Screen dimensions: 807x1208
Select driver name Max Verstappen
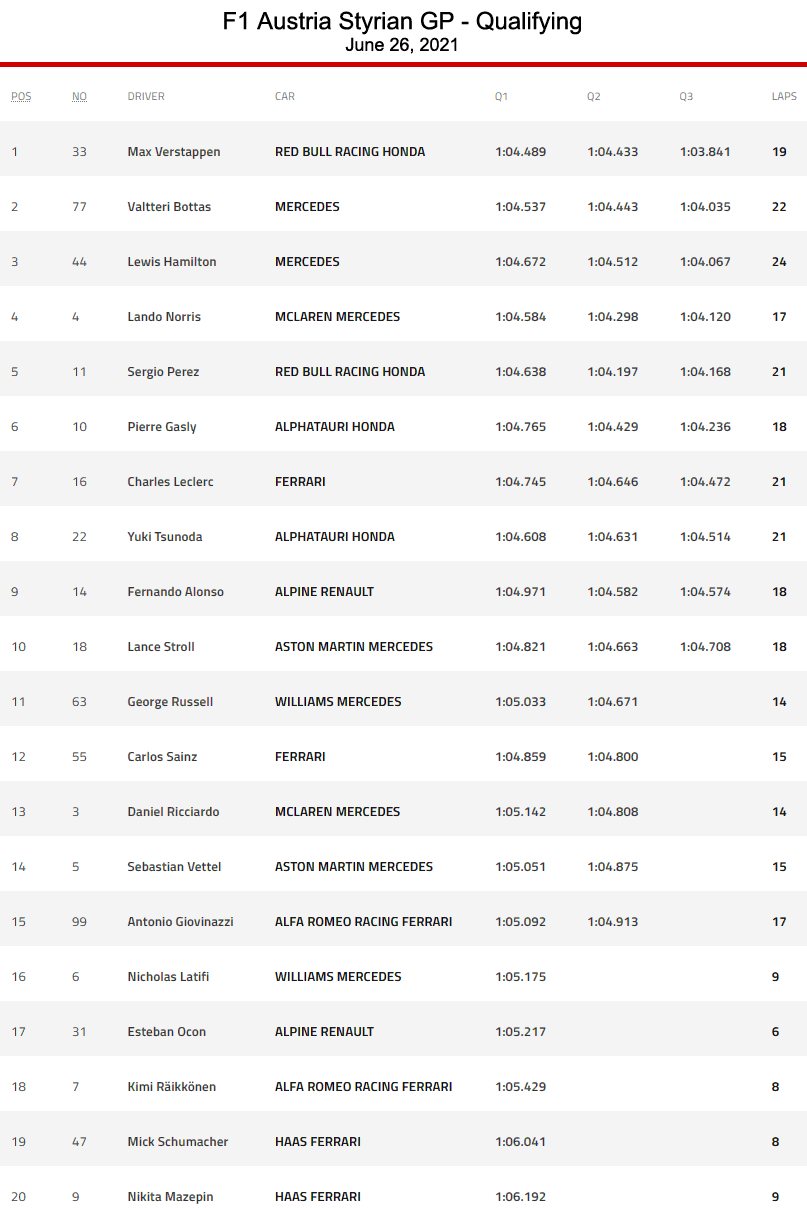174,152
